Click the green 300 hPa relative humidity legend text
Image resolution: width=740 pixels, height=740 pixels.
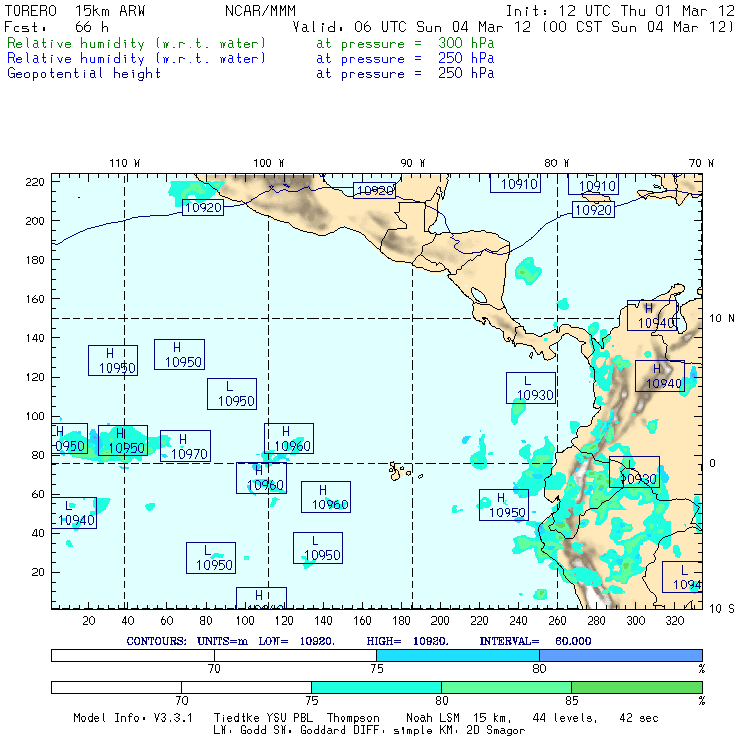click(x=251, y=43)
